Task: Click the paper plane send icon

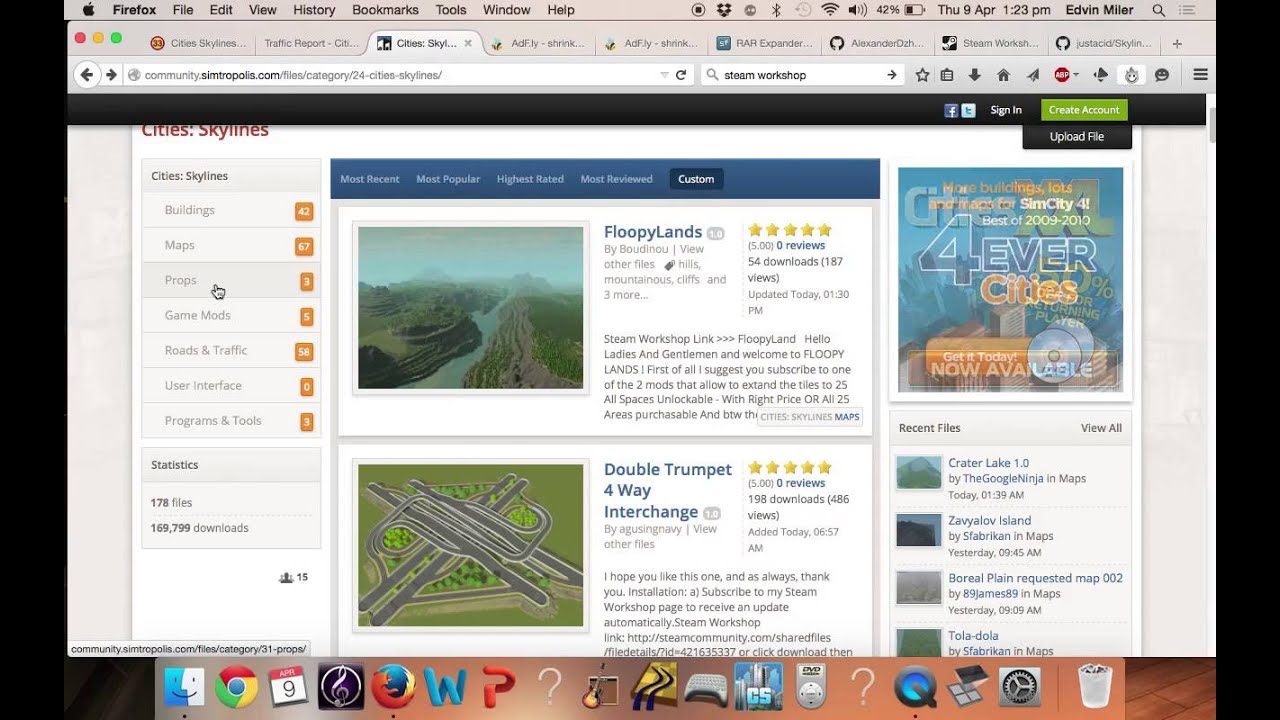Action: click(x=1033, y=75)
